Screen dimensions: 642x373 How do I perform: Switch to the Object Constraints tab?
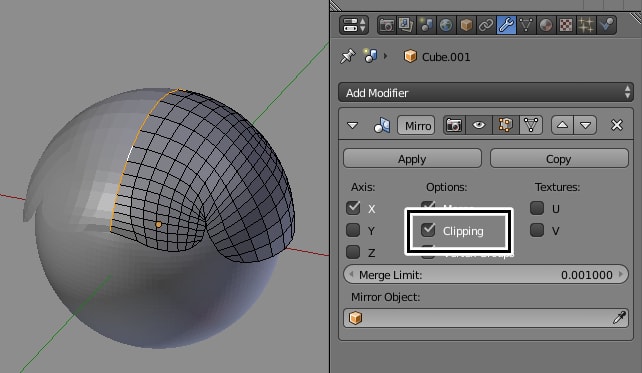click(486, 25)
